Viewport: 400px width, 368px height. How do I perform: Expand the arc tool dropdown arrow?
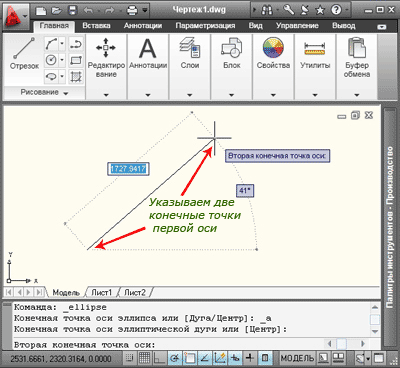tap(62, 44)
